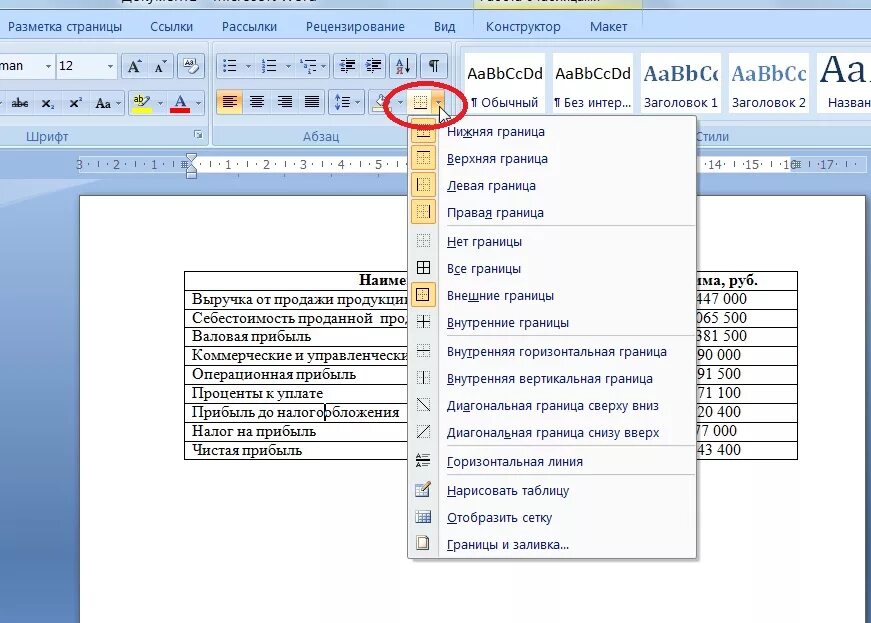
Task: Switch to the Конструктор tab
Action: pyautogui.click(x=523, y=27)
